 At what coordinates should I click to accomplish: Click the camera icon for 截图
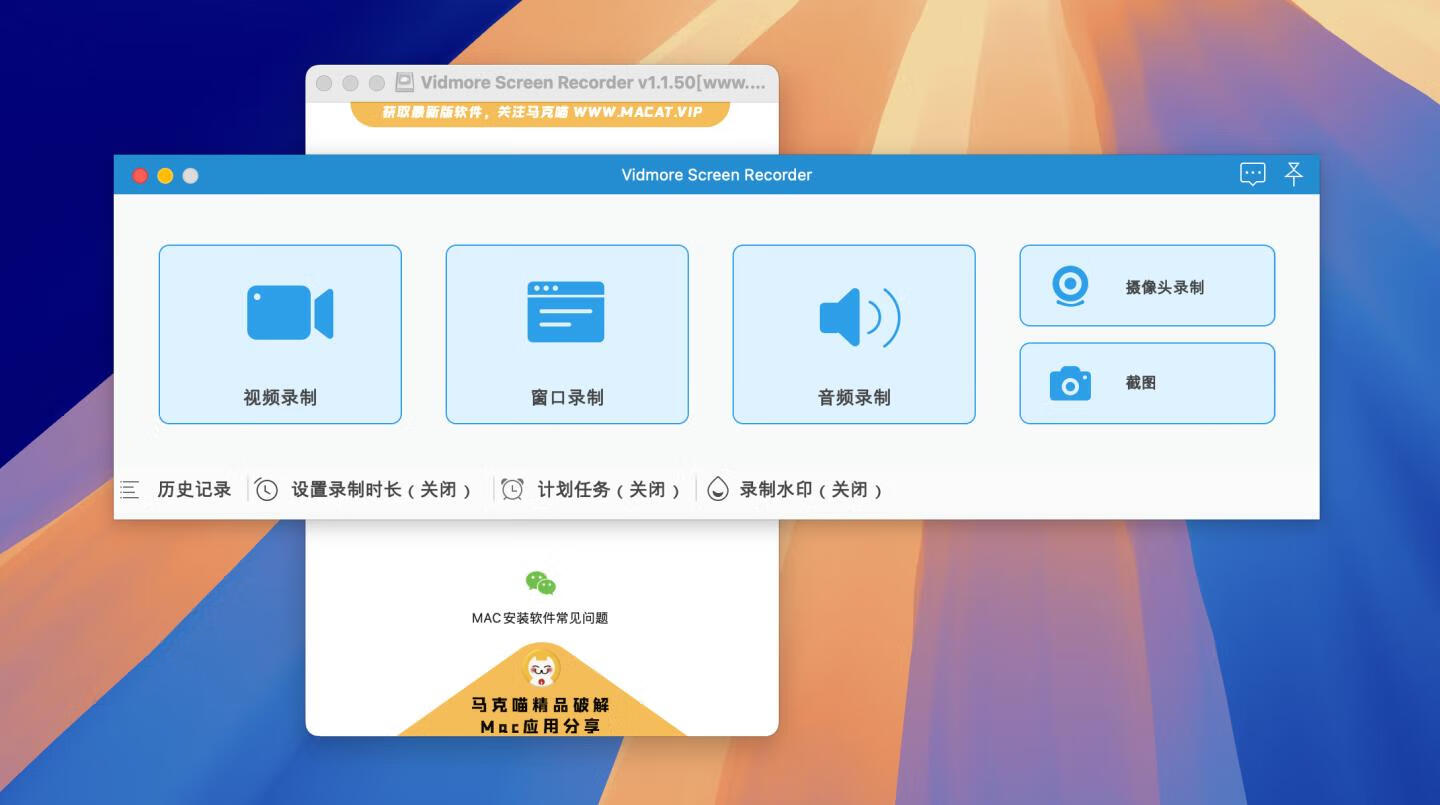pyautogui.click(x=1070, y=383)
